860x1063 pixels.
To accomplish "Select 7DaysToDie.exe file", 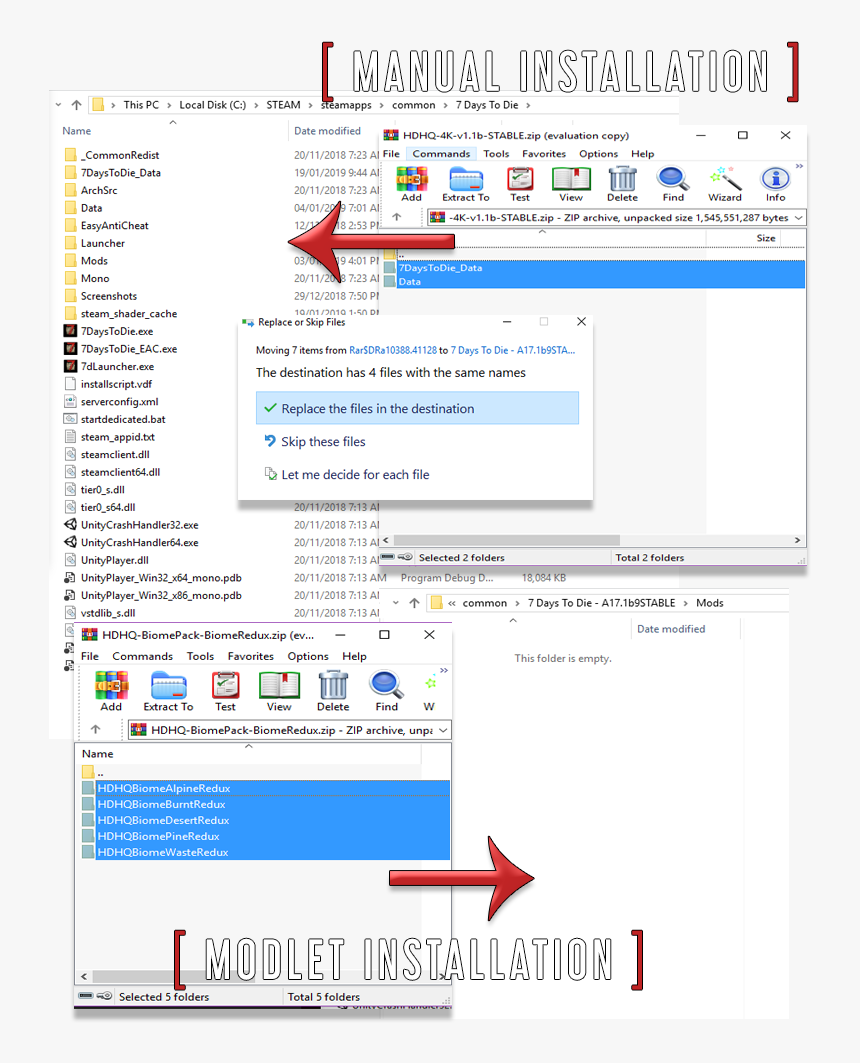I will pyautogui.click(x=117, y=331).
